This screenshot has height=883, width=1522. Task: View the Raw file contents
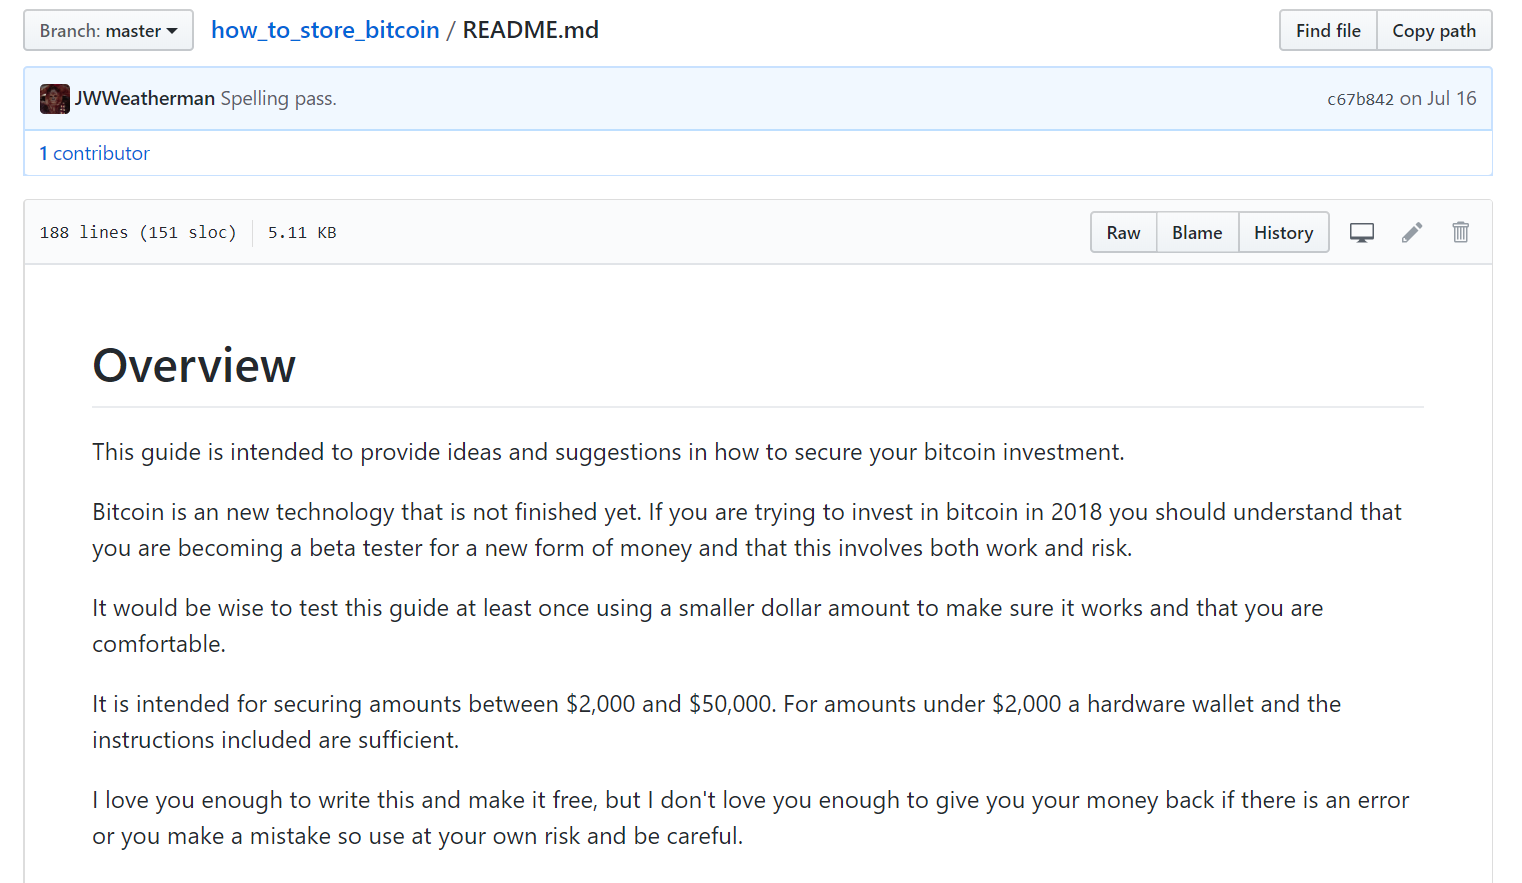coord(1123,232)
